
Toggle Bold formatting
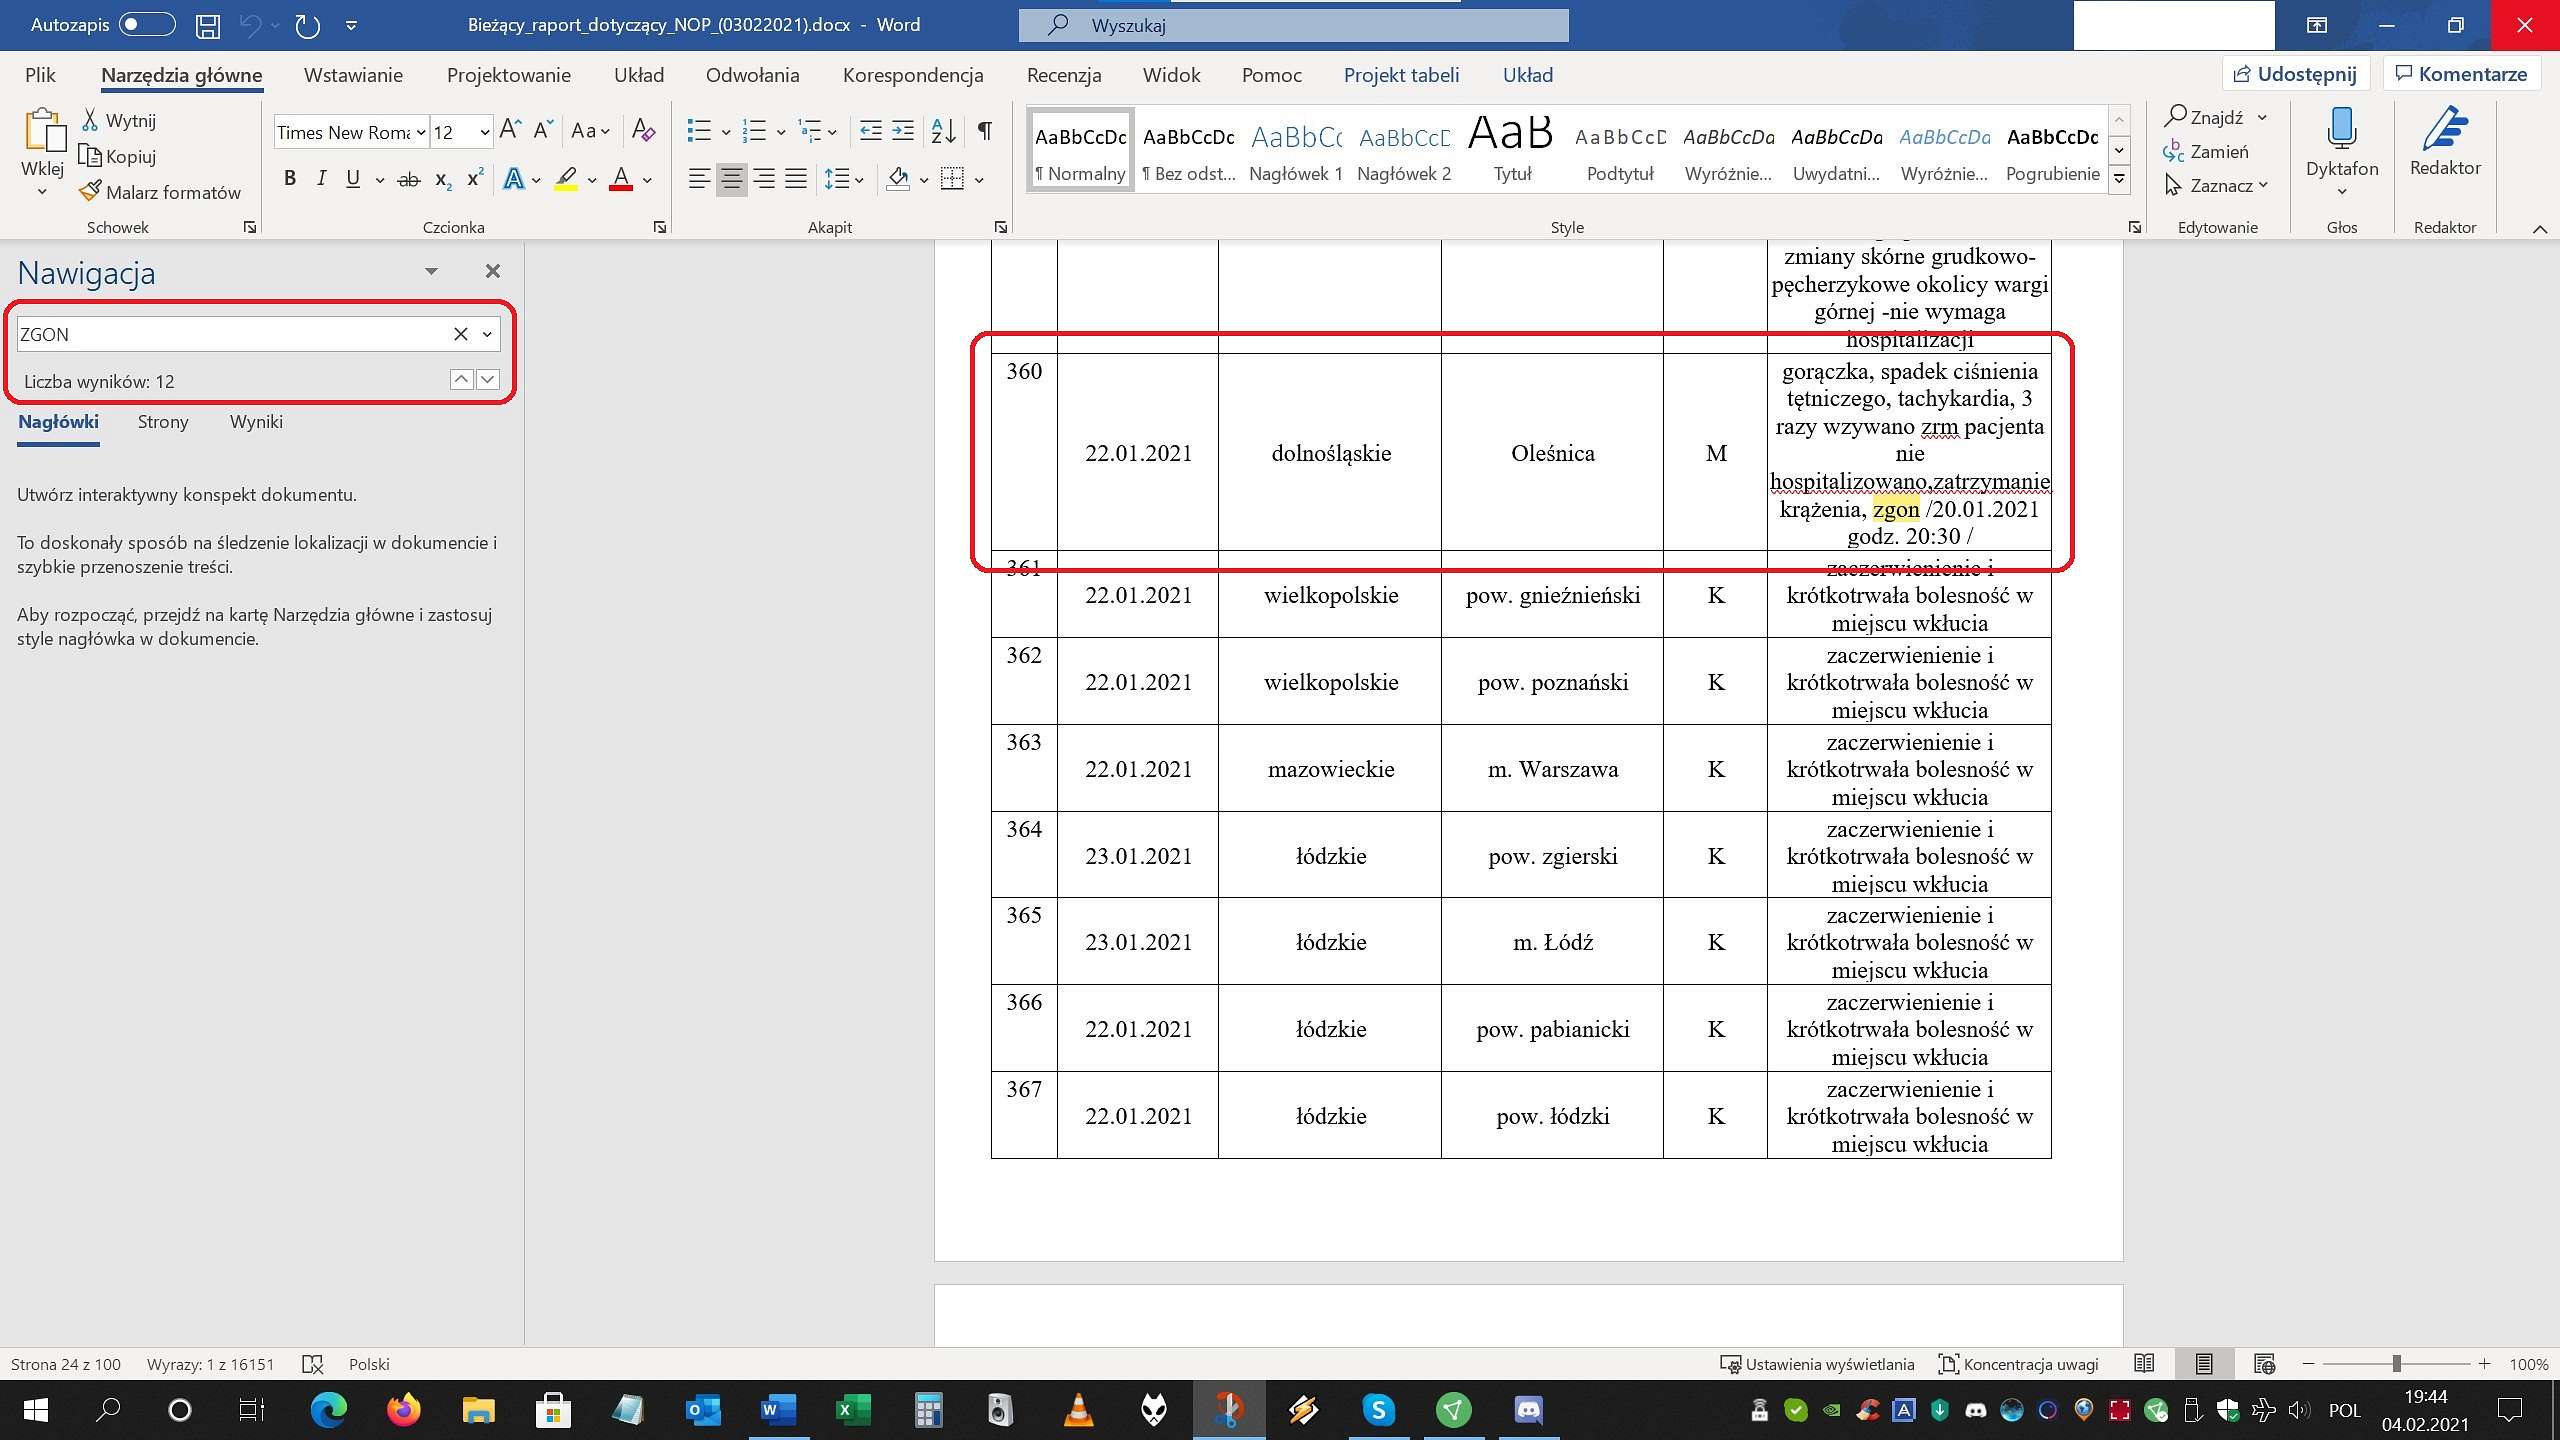290,179
